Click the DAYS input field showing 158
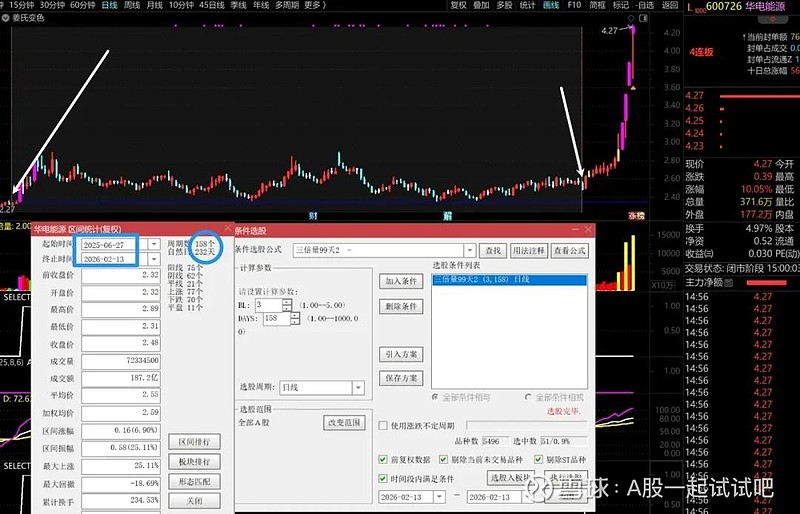The width and height of the screenshot is (800, 514). click(x=277, y=319)
